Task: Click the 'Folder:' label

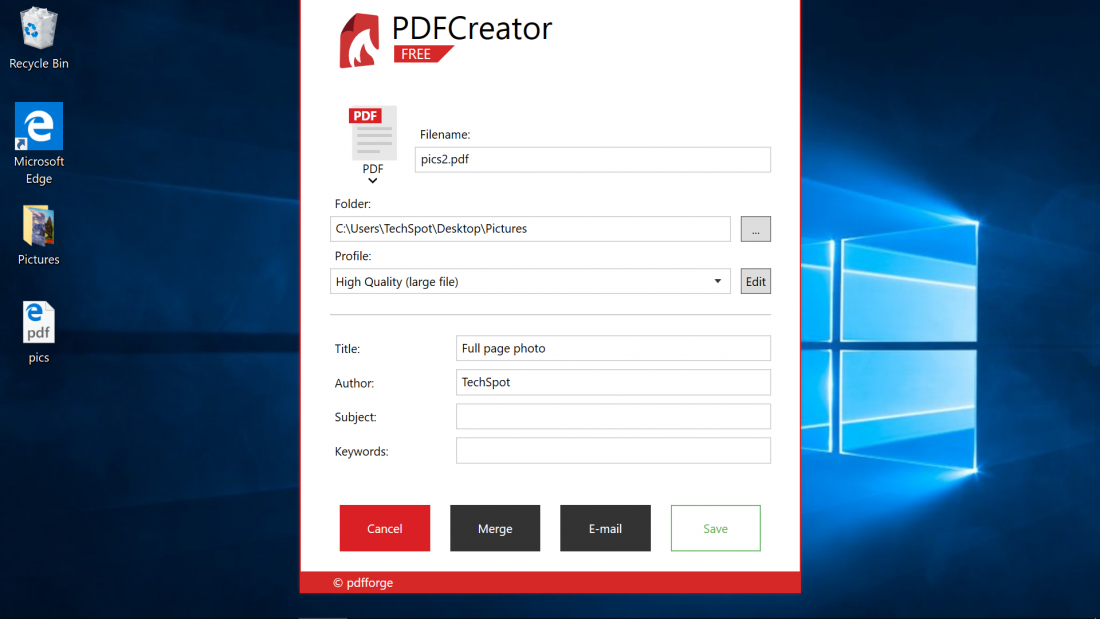Action: 353,204
